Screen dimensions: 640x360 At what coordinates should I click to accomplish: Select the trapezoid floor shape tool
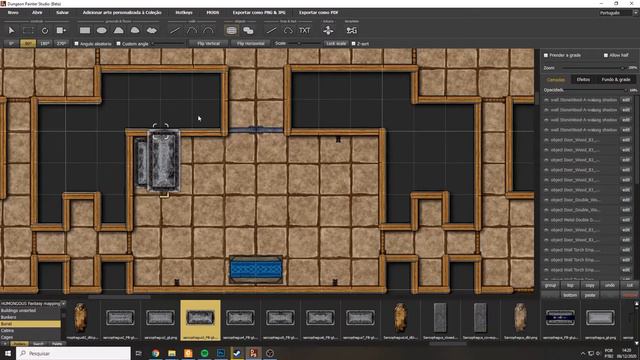coord(118,30)
